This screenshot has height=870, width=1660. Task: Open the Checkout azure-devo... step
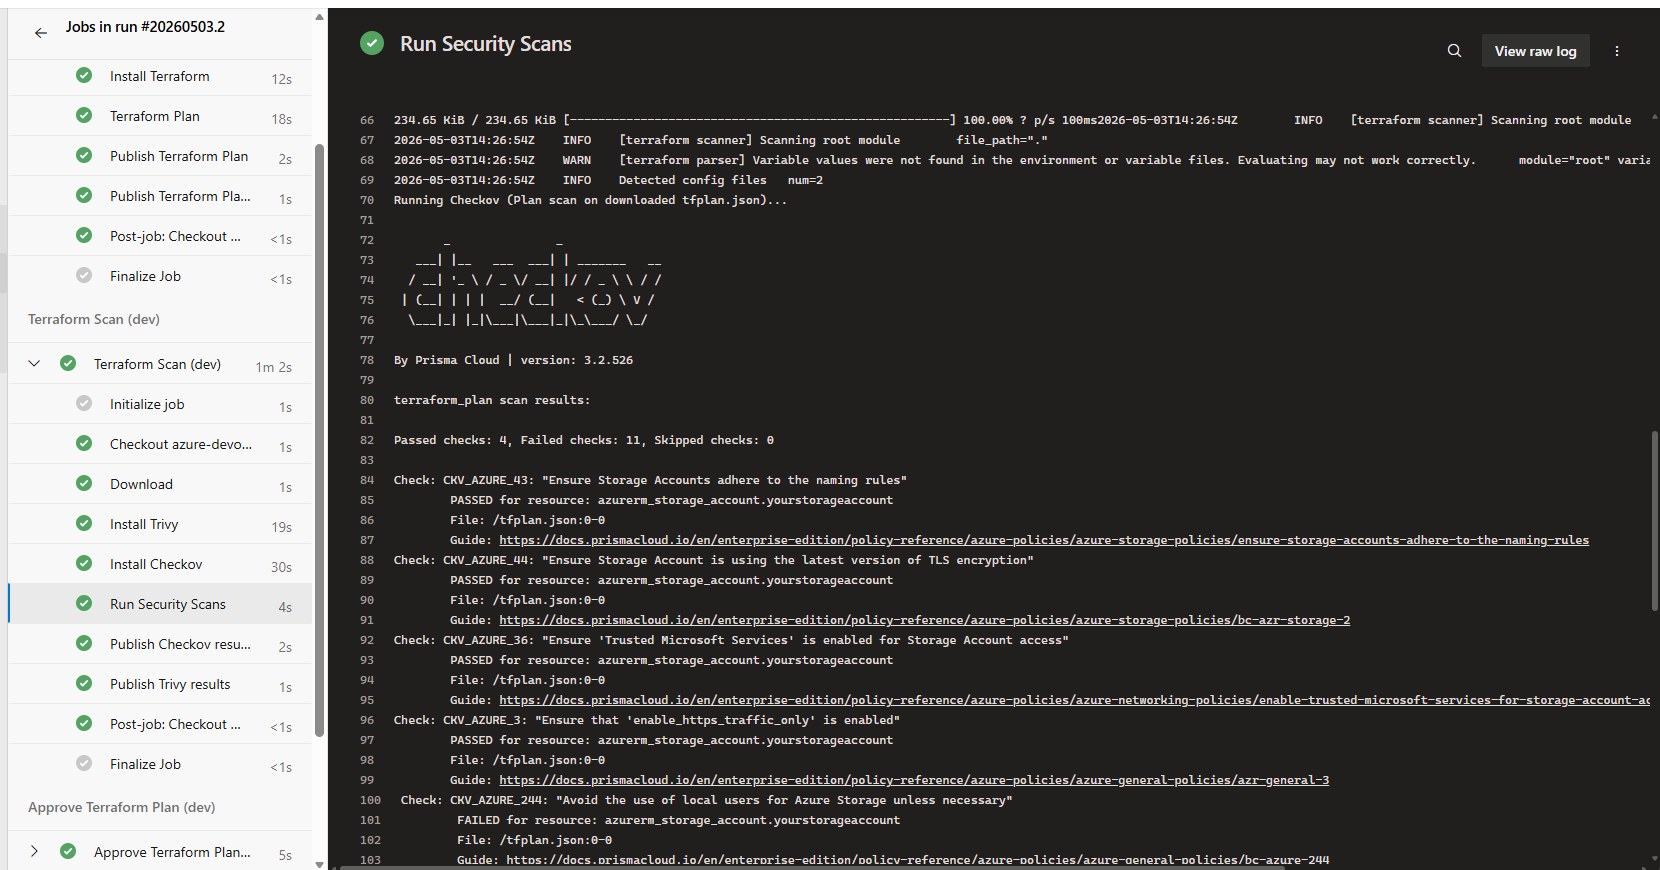tap(160, 444)
